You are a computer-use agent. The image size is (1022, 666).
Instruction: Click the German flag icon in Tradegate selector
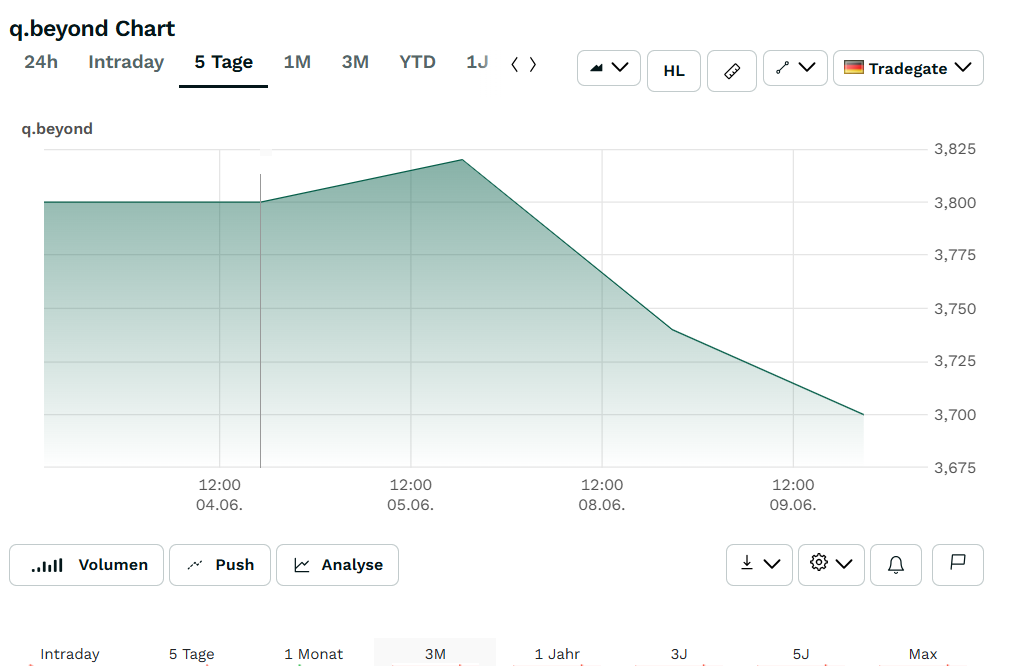853,67
